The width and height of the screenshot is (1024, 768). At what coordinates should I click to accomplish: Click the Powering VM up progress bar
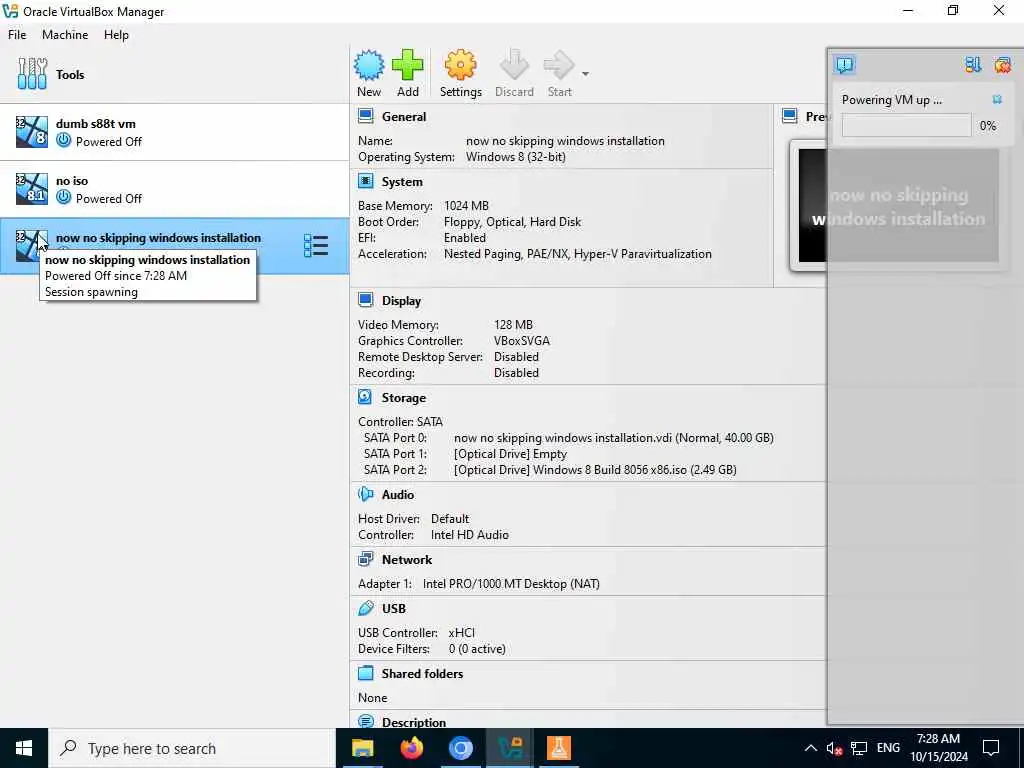906,125
